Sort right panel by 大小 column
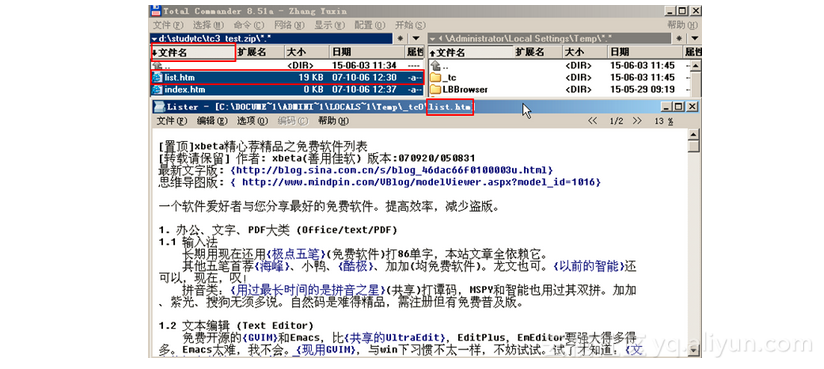The width and height of the screenshot is (824, 369). coord(585,53)
